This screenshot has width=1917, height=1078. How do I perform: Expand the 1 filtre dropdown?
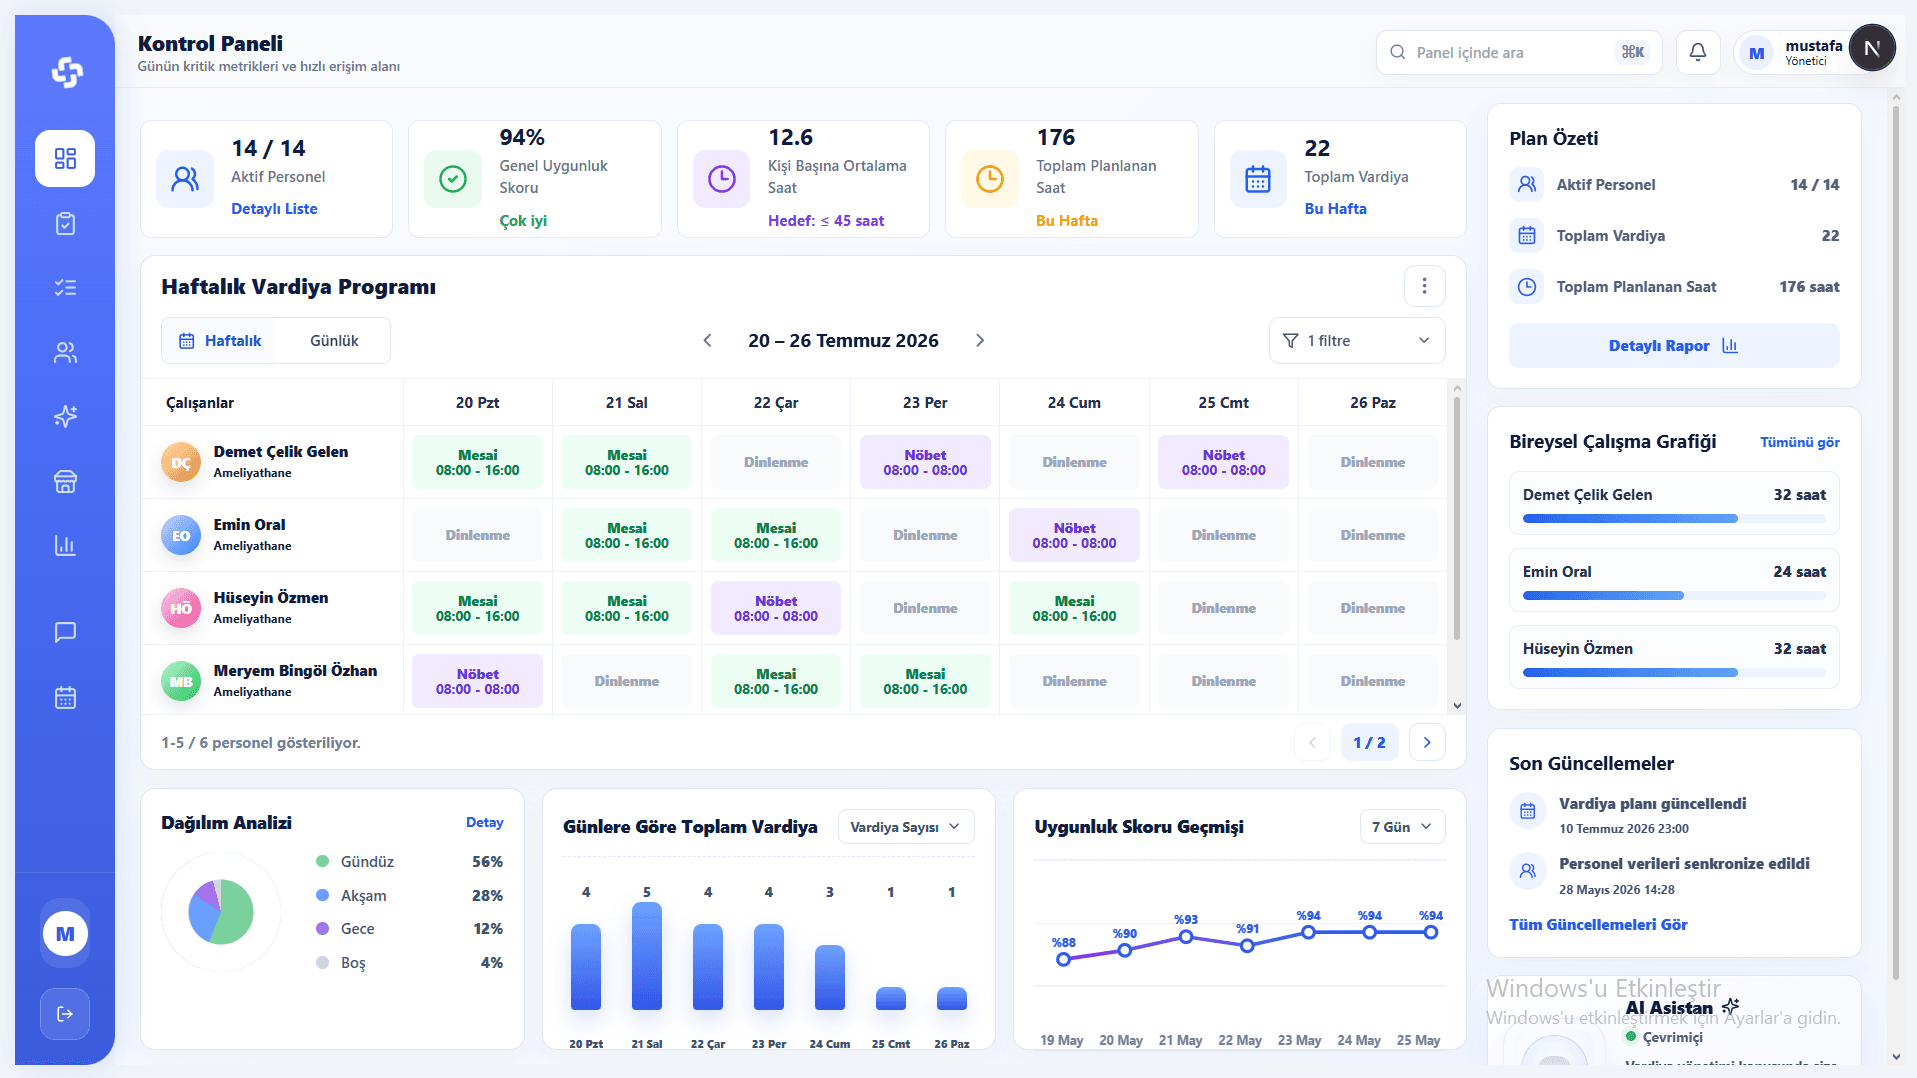pos(1357,341)
